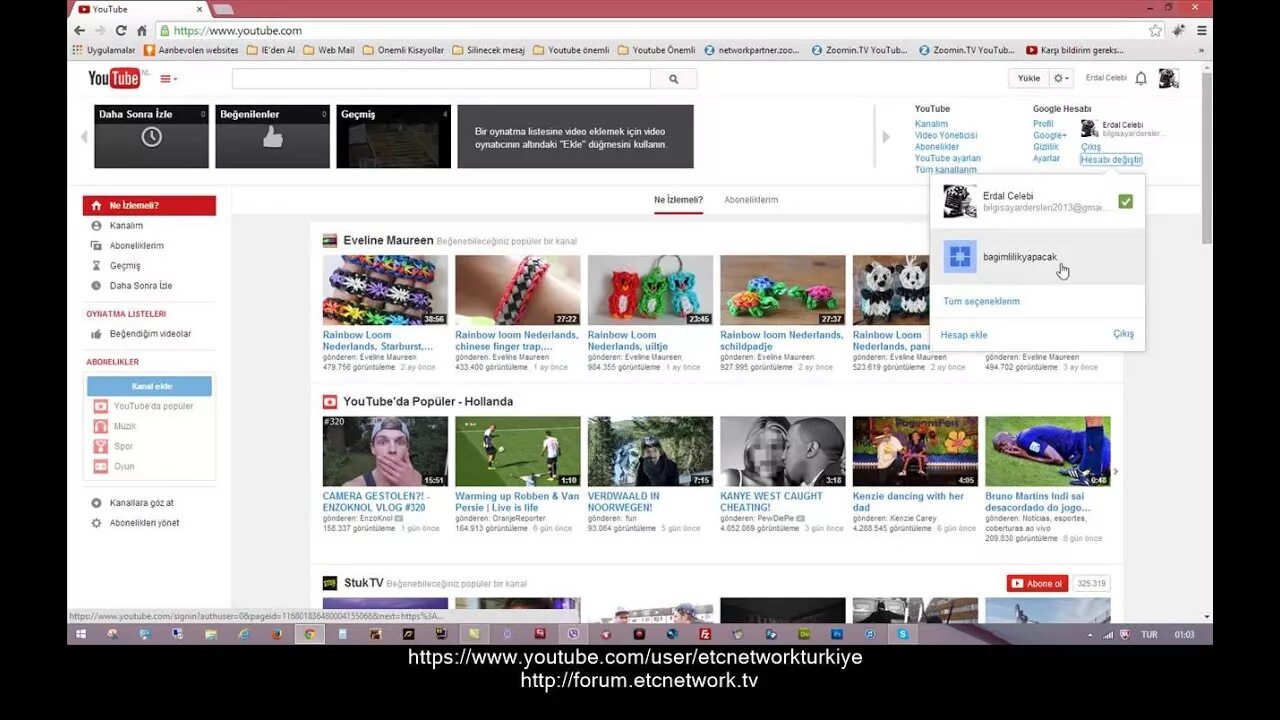Open the Beğenilenler liked videos tile

coord(272,136)
